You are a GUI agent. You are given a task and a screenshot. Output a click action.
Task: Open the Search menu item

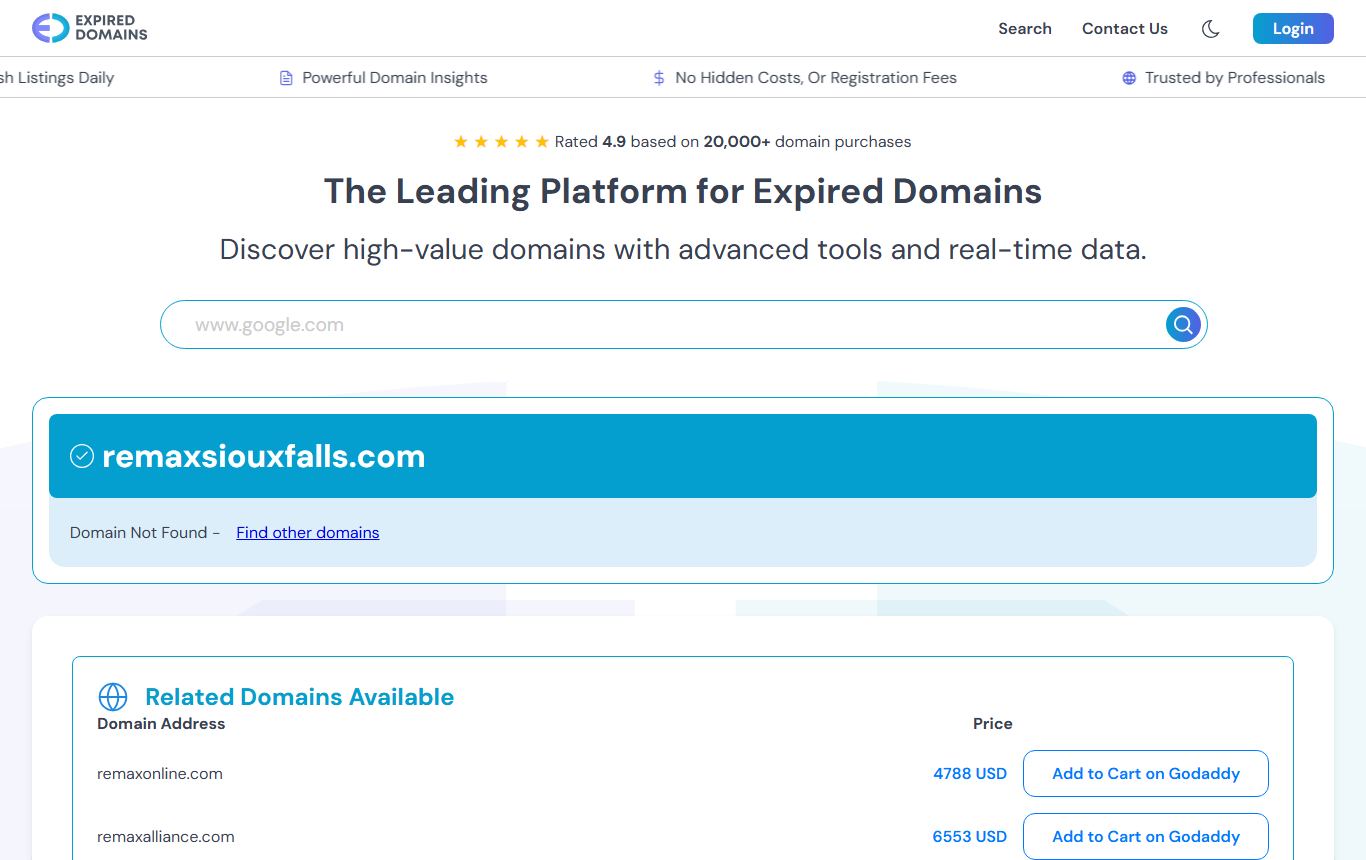point(1025,29)
